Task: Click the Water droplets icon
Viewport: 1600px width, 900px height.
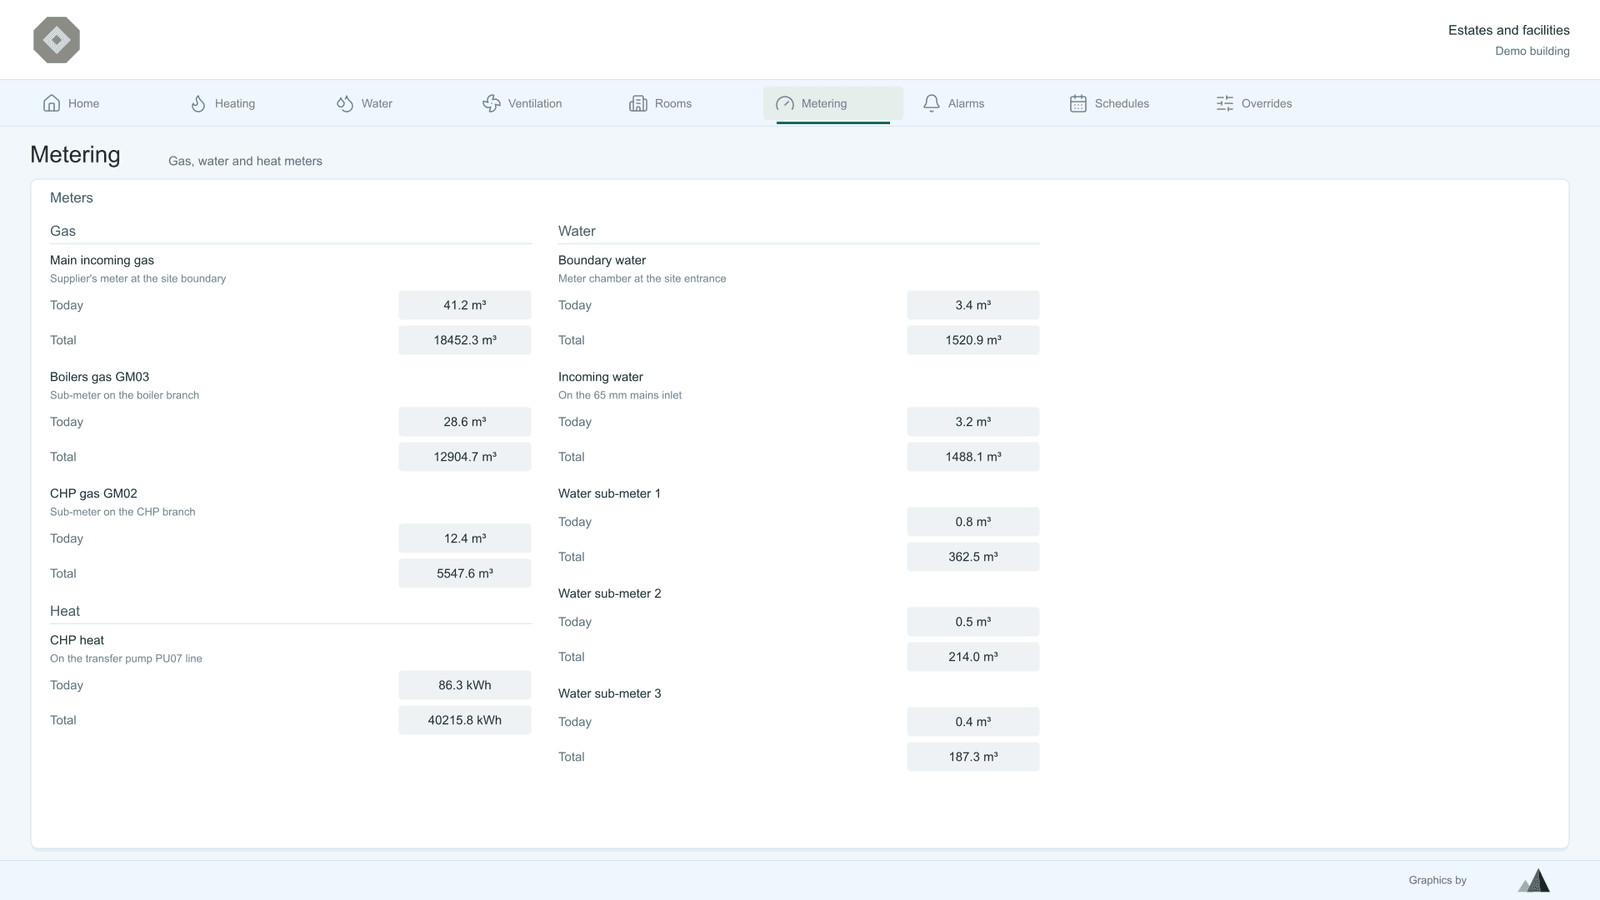Action: [345, 103]
